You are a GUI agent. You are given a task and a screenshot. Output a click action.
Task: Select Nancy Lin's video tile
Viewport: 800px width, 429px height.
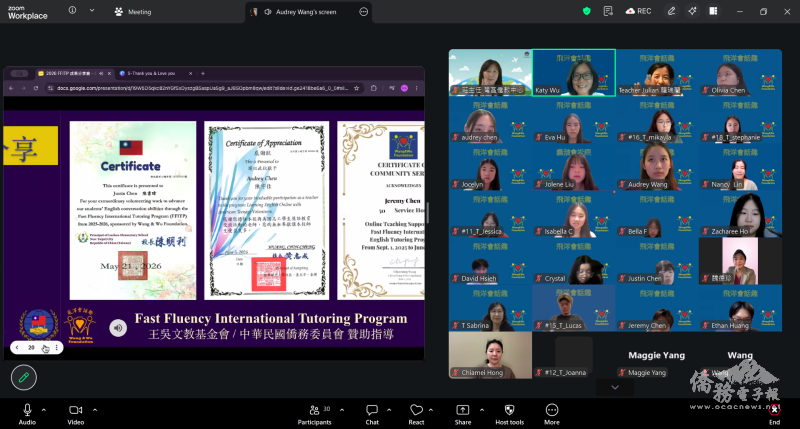tap(740, 166)
